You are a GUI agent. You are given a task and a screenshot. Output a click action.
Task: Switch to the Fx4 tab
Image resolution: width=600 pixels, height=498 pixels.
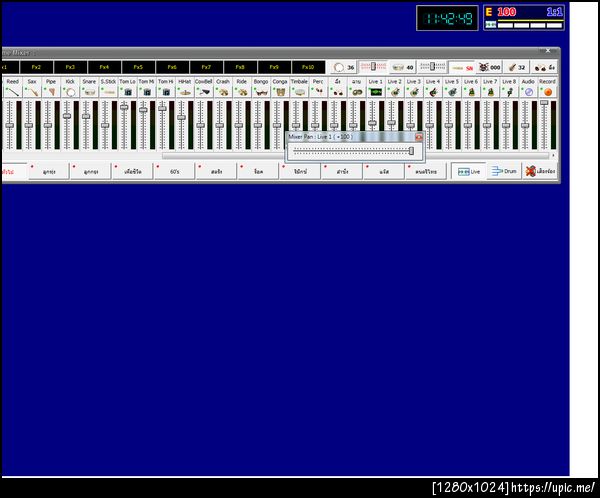pos(104,67)
